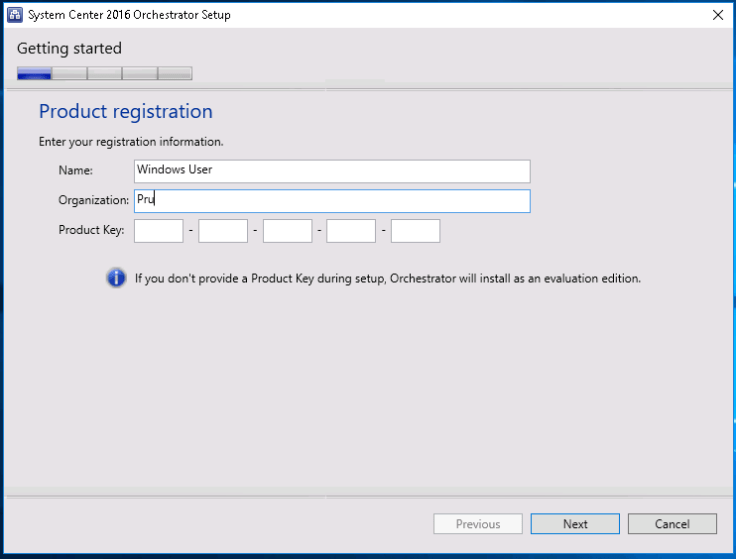The width and height of the screenshot is (736, 559).
Task: Click the third progress step segment
Action: click(x=104, y=73)
